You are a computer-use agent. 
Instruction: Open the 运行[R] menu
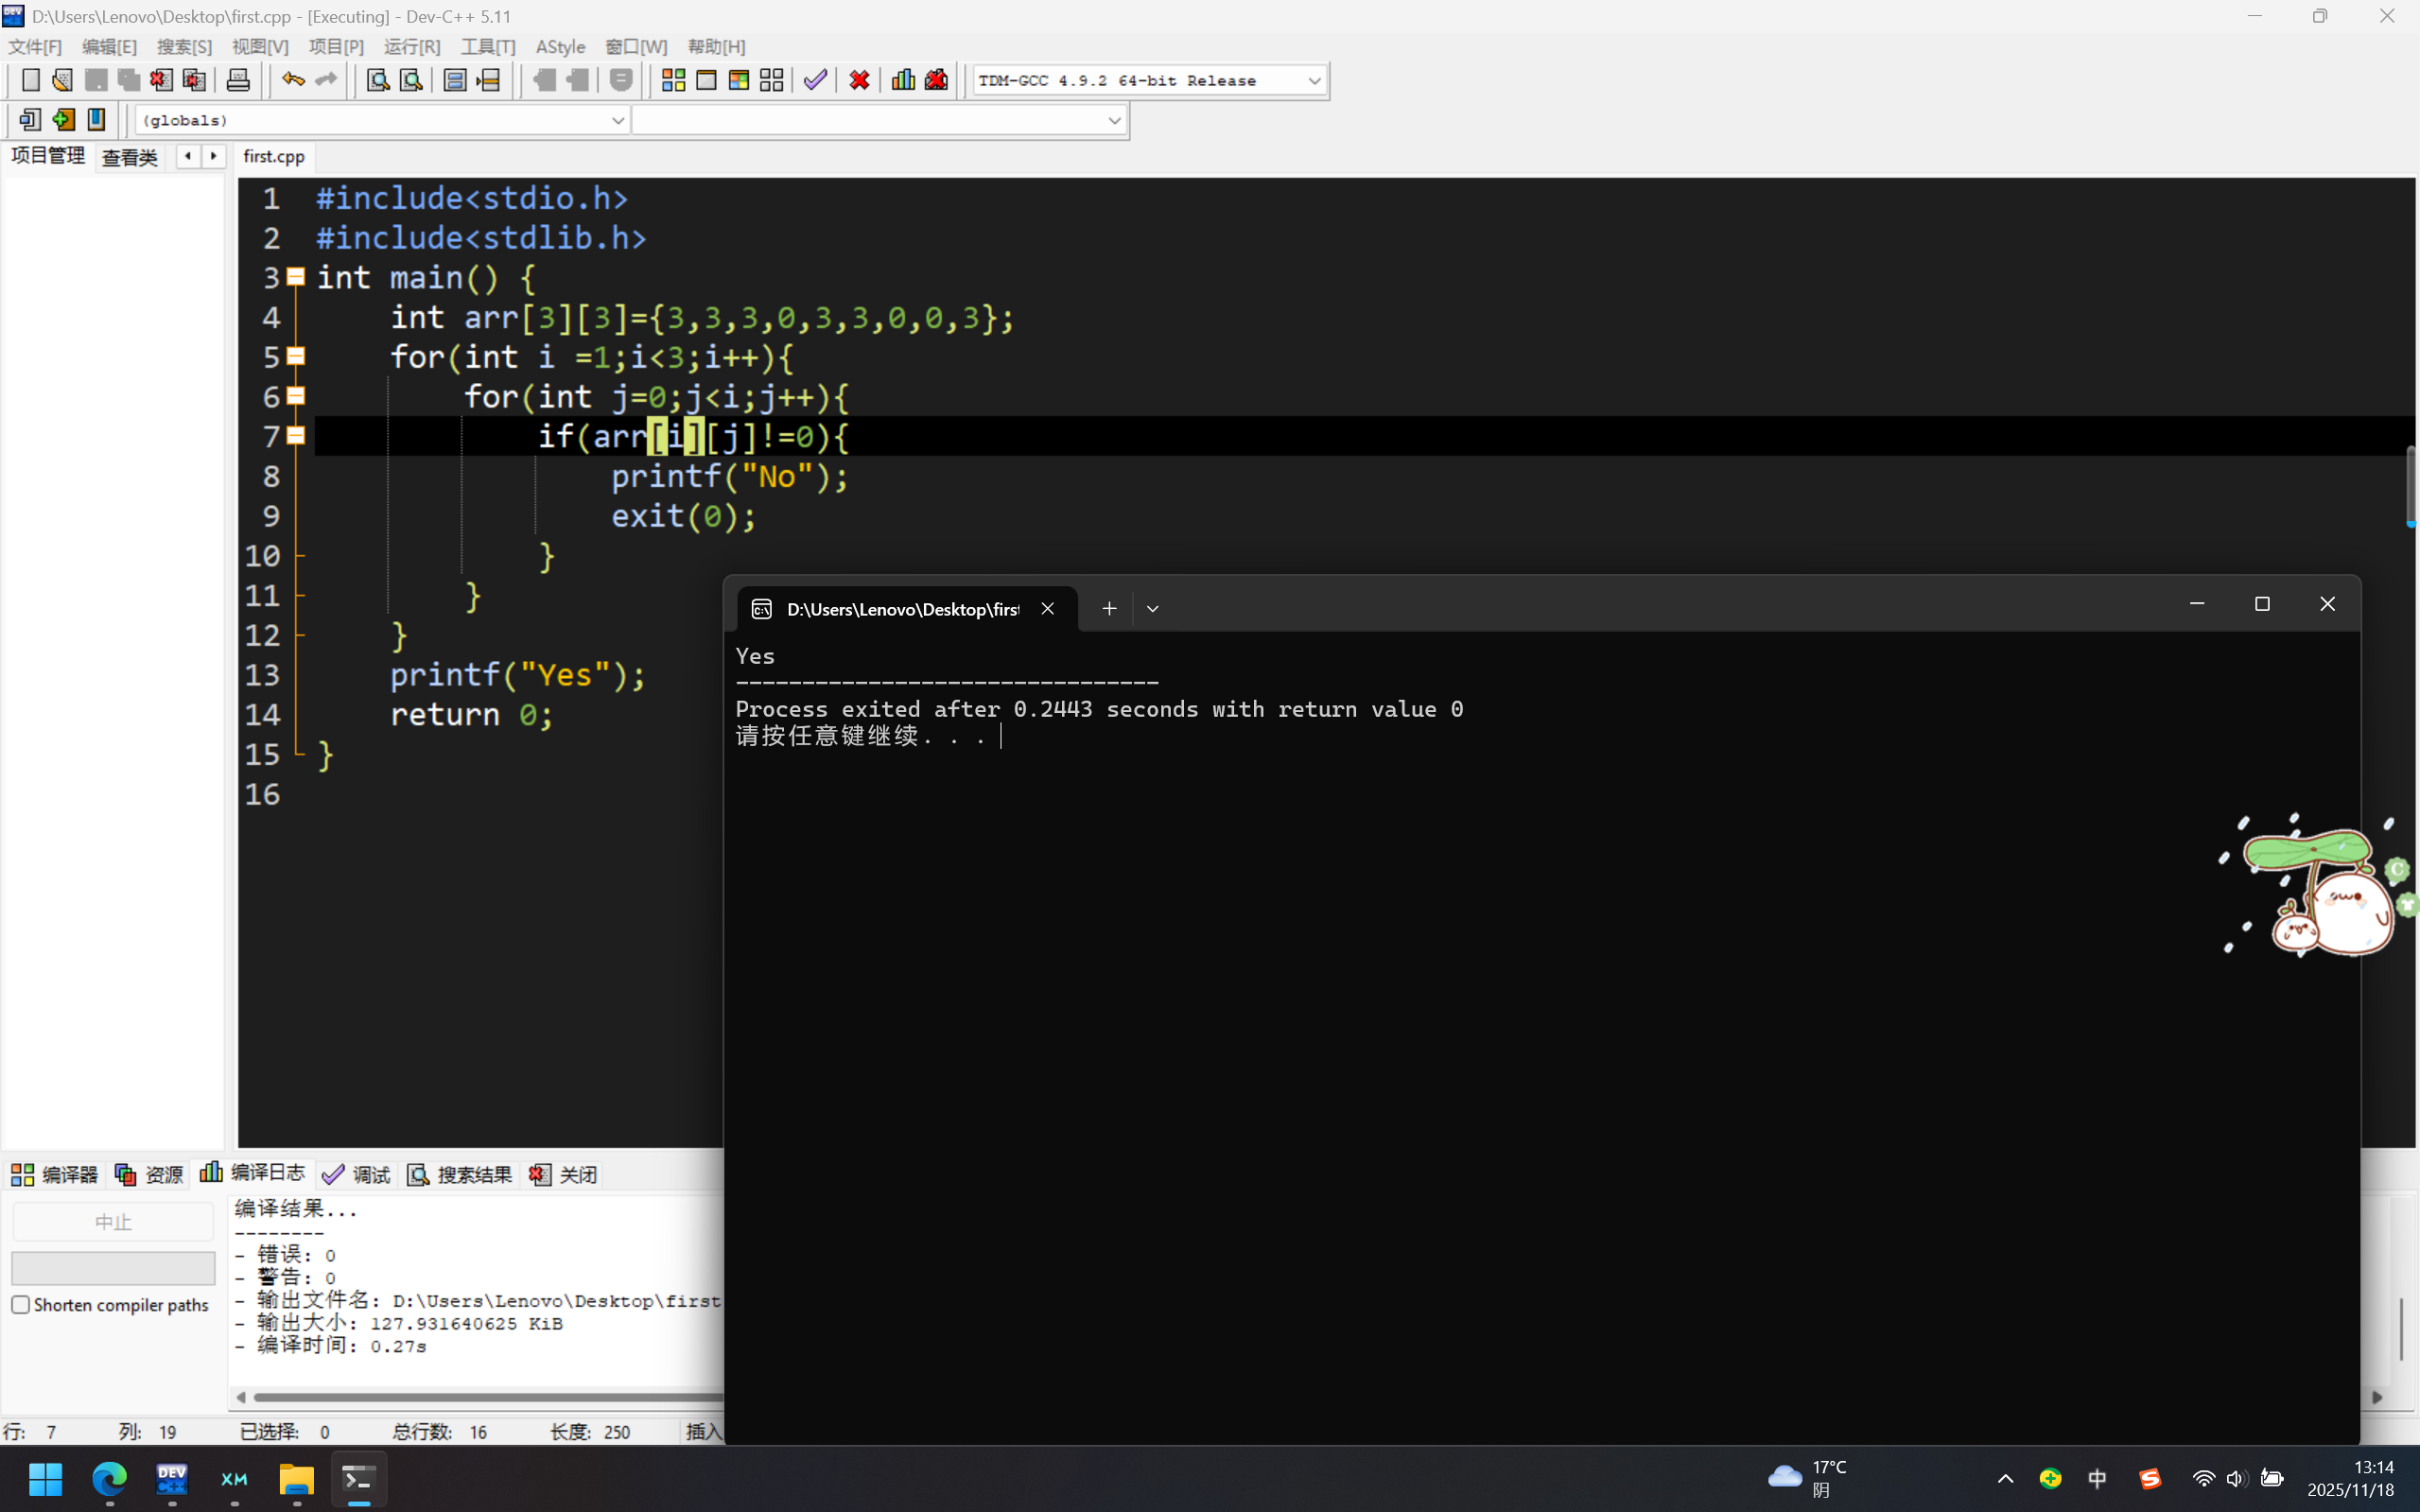point(411,47)
